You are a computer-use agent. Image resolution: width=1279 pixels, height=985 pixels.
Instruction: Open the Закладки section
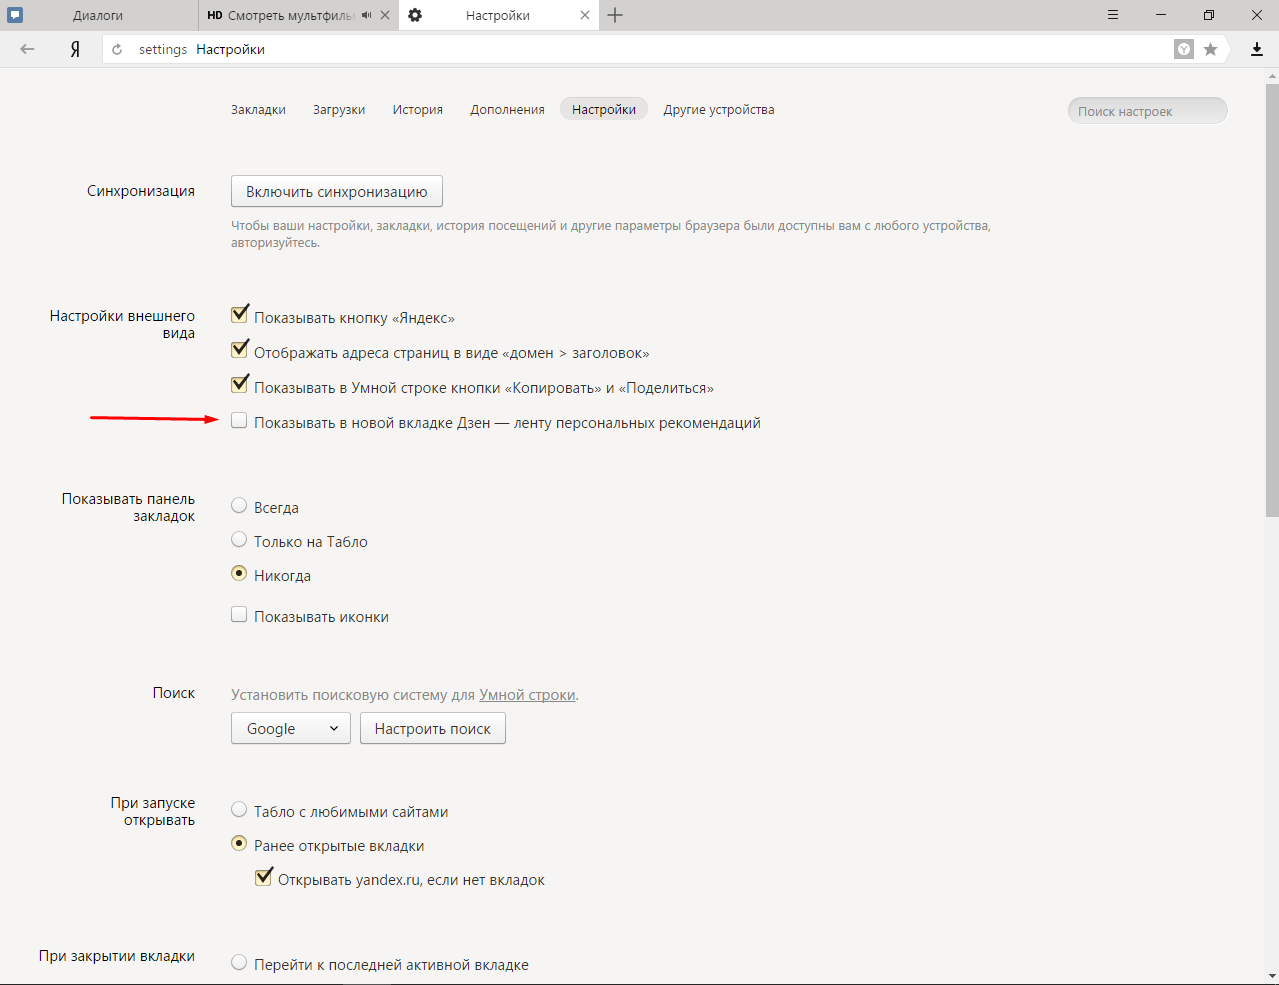coord(258,109)
